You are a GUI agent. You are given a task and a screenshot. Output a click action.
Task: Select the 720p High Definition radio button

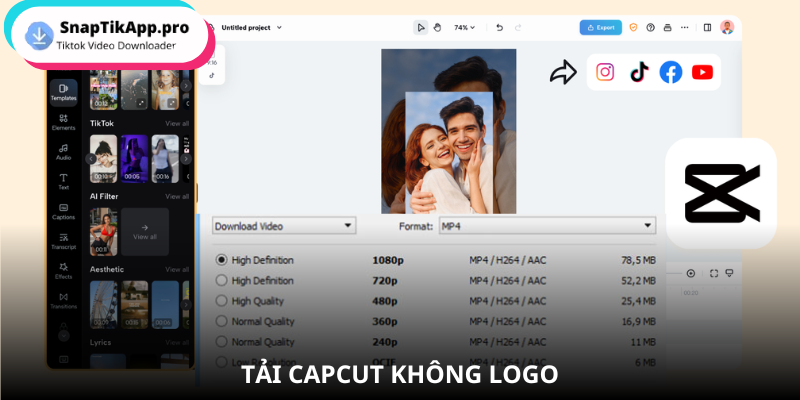click(221, 280)
